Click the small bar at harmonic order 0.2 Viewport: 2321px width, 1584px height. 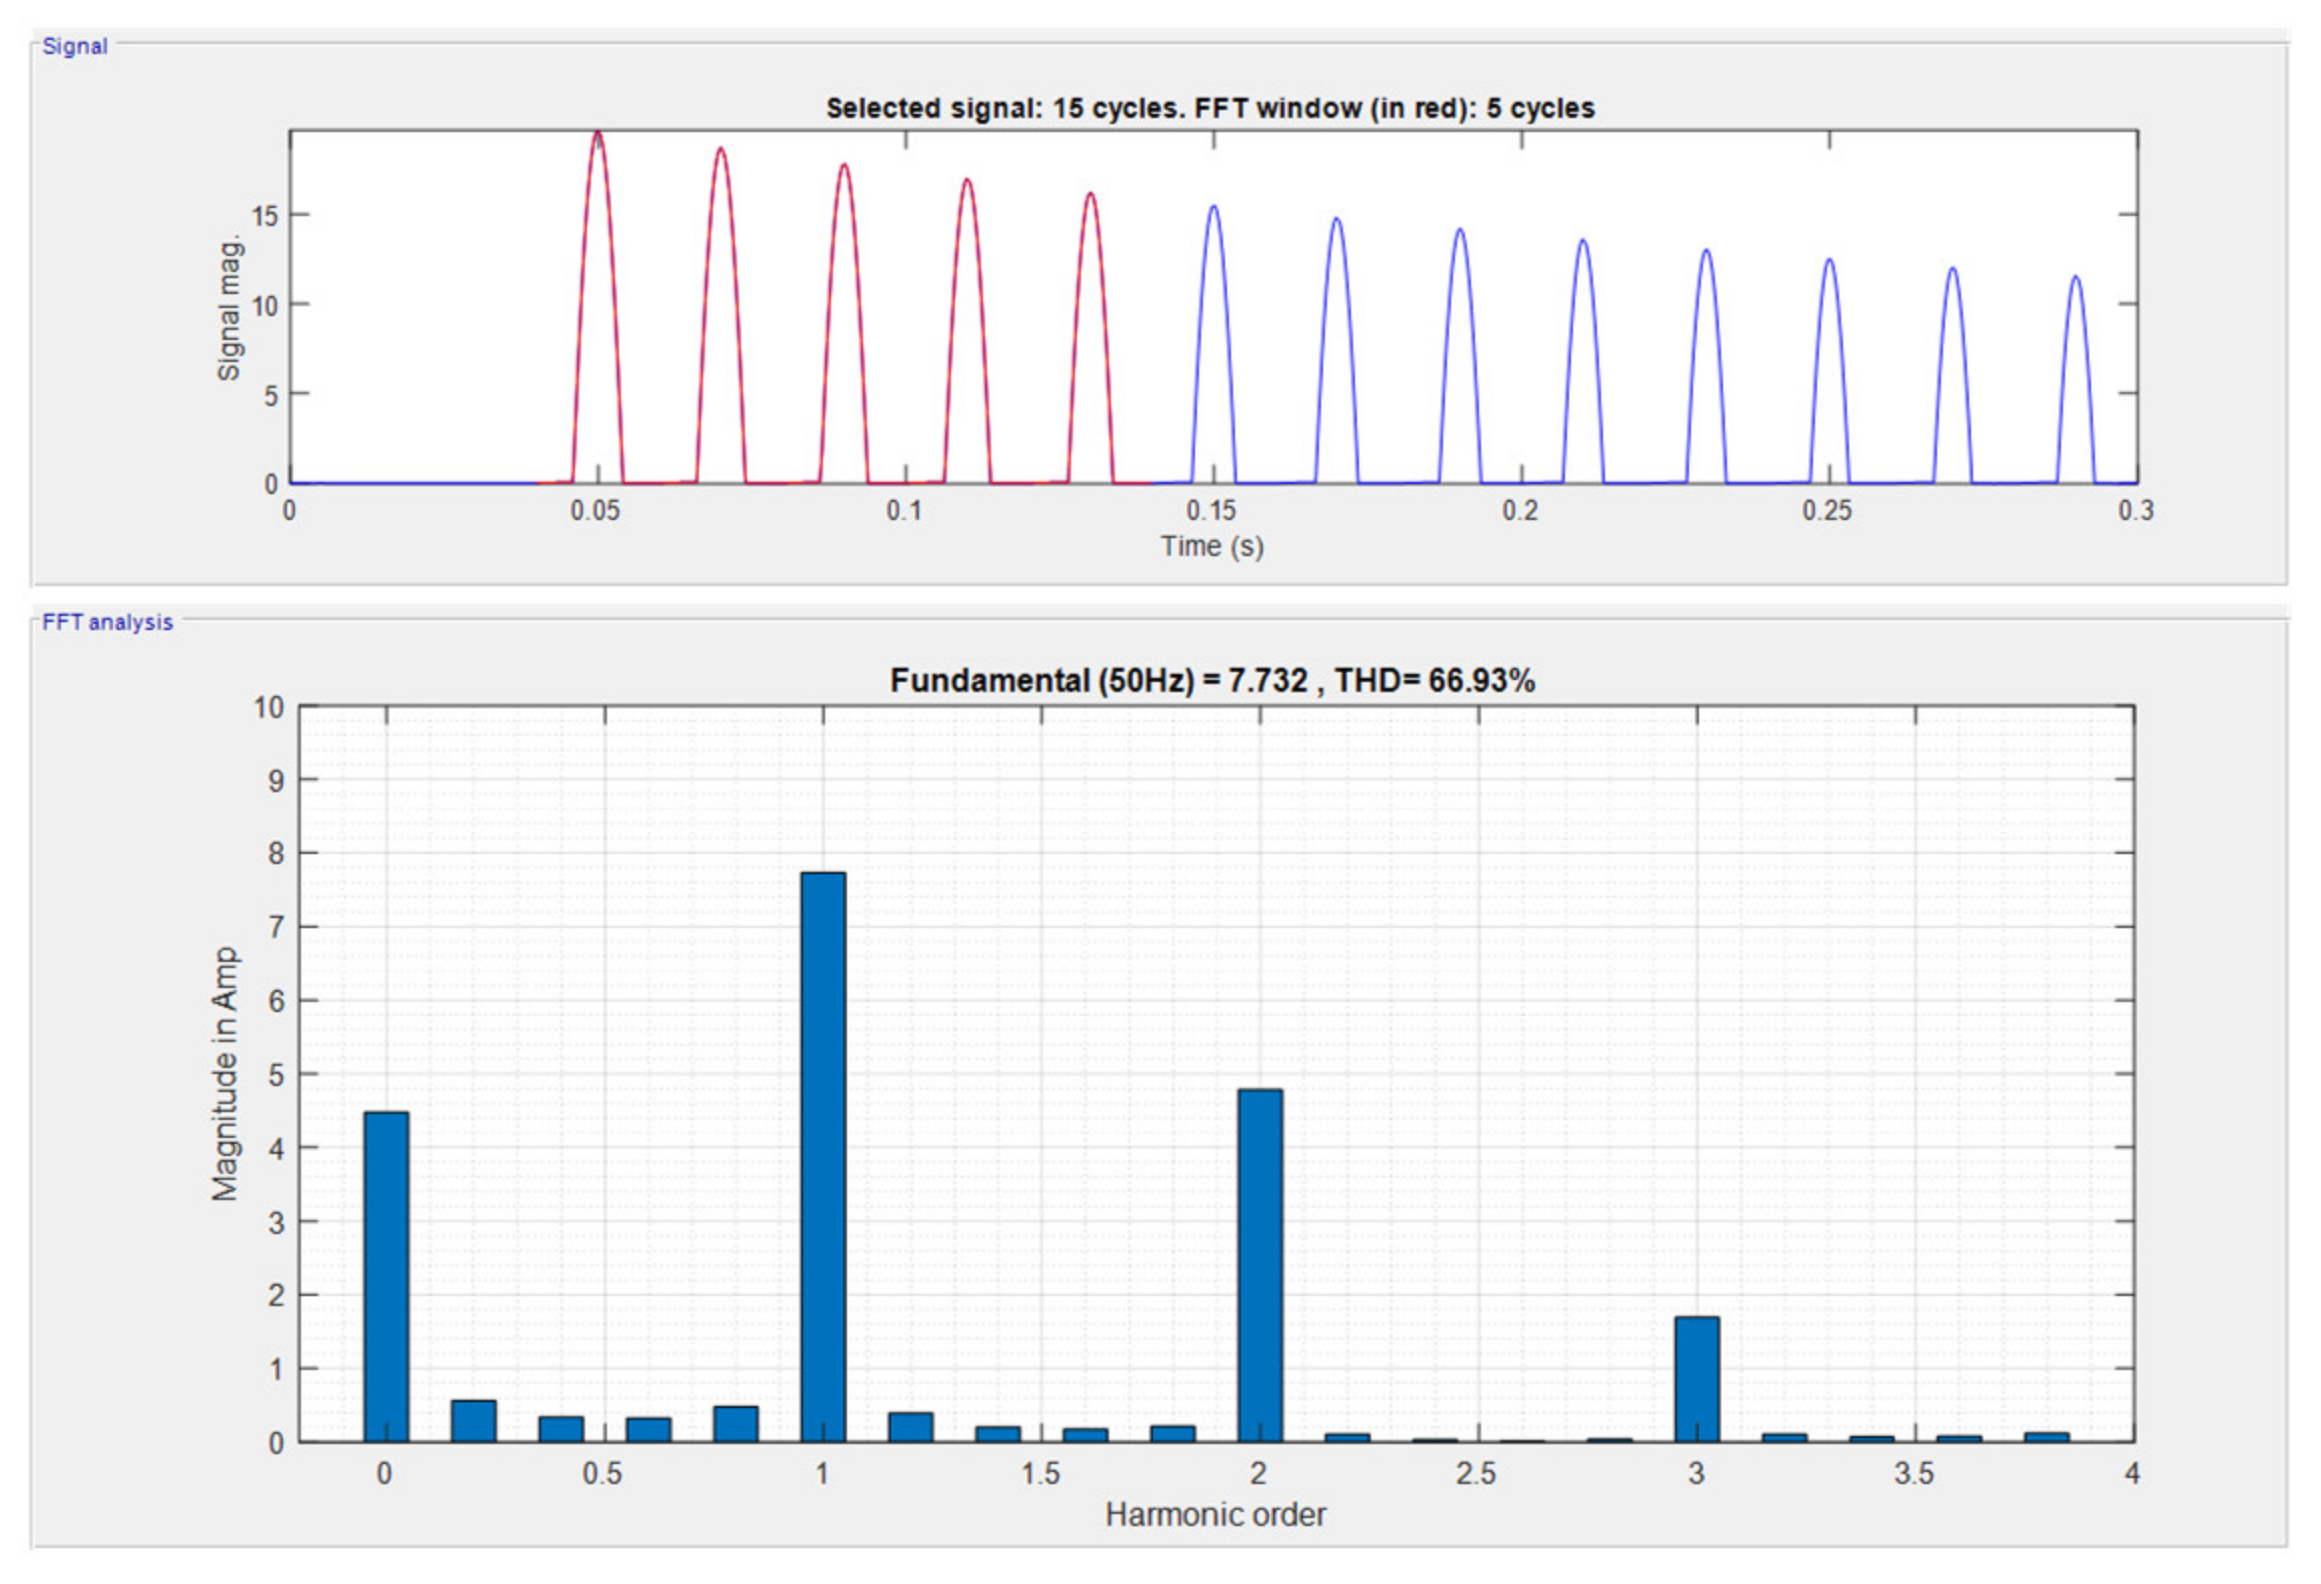tap(473, 1420)
